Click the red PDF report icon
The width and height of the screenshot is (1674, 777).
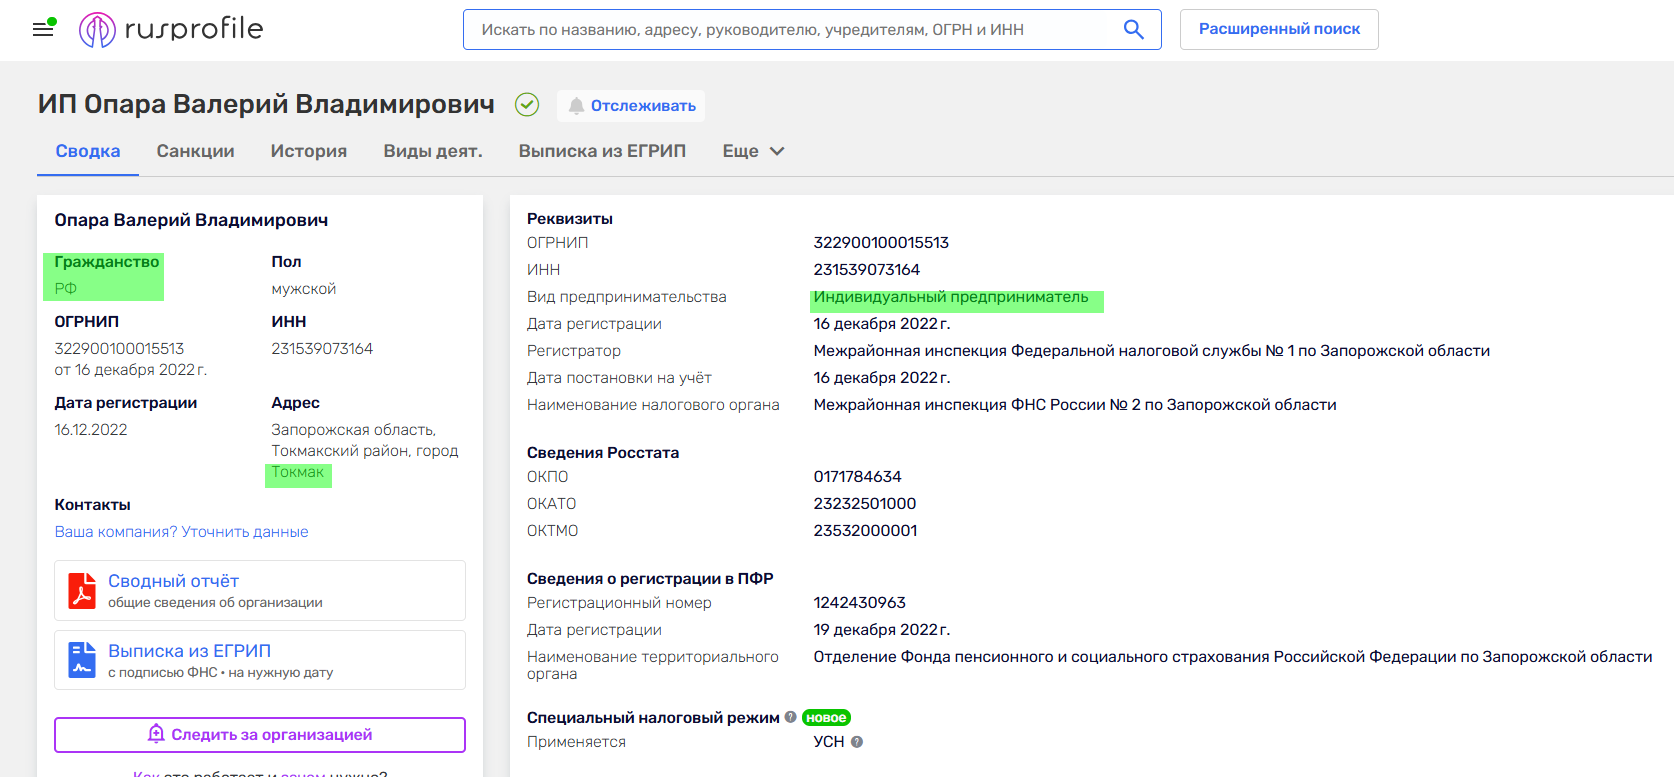[x=81, y=590]
